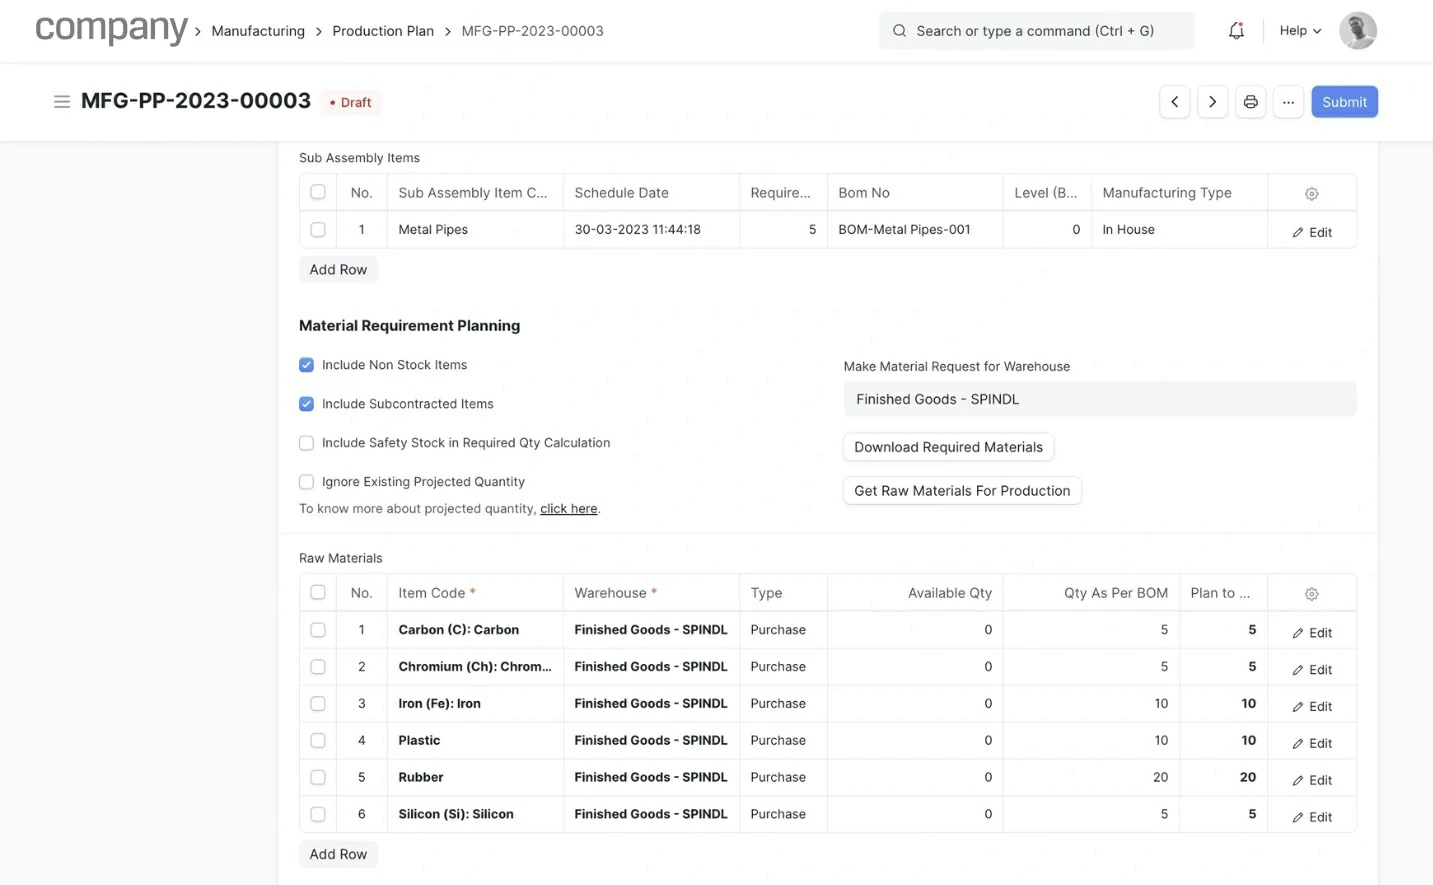Click the print icon button
Viewport: 1433px width, 885px height.
1250,102
